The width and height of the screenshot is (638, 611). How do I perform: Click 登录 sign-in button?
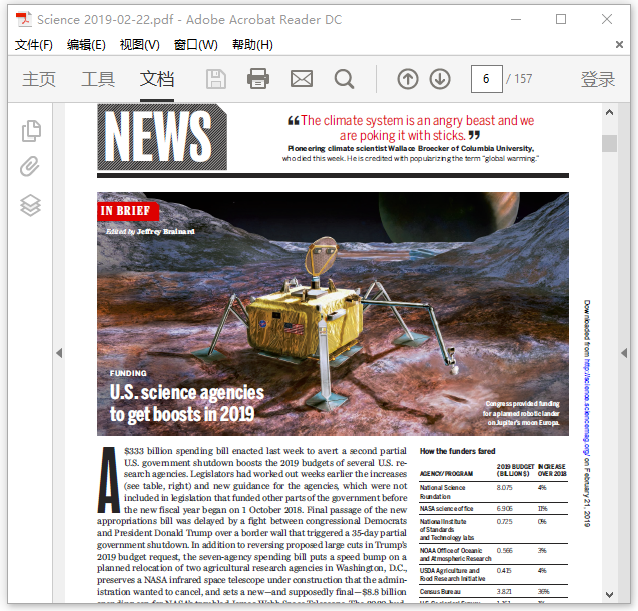coord(597,79)
